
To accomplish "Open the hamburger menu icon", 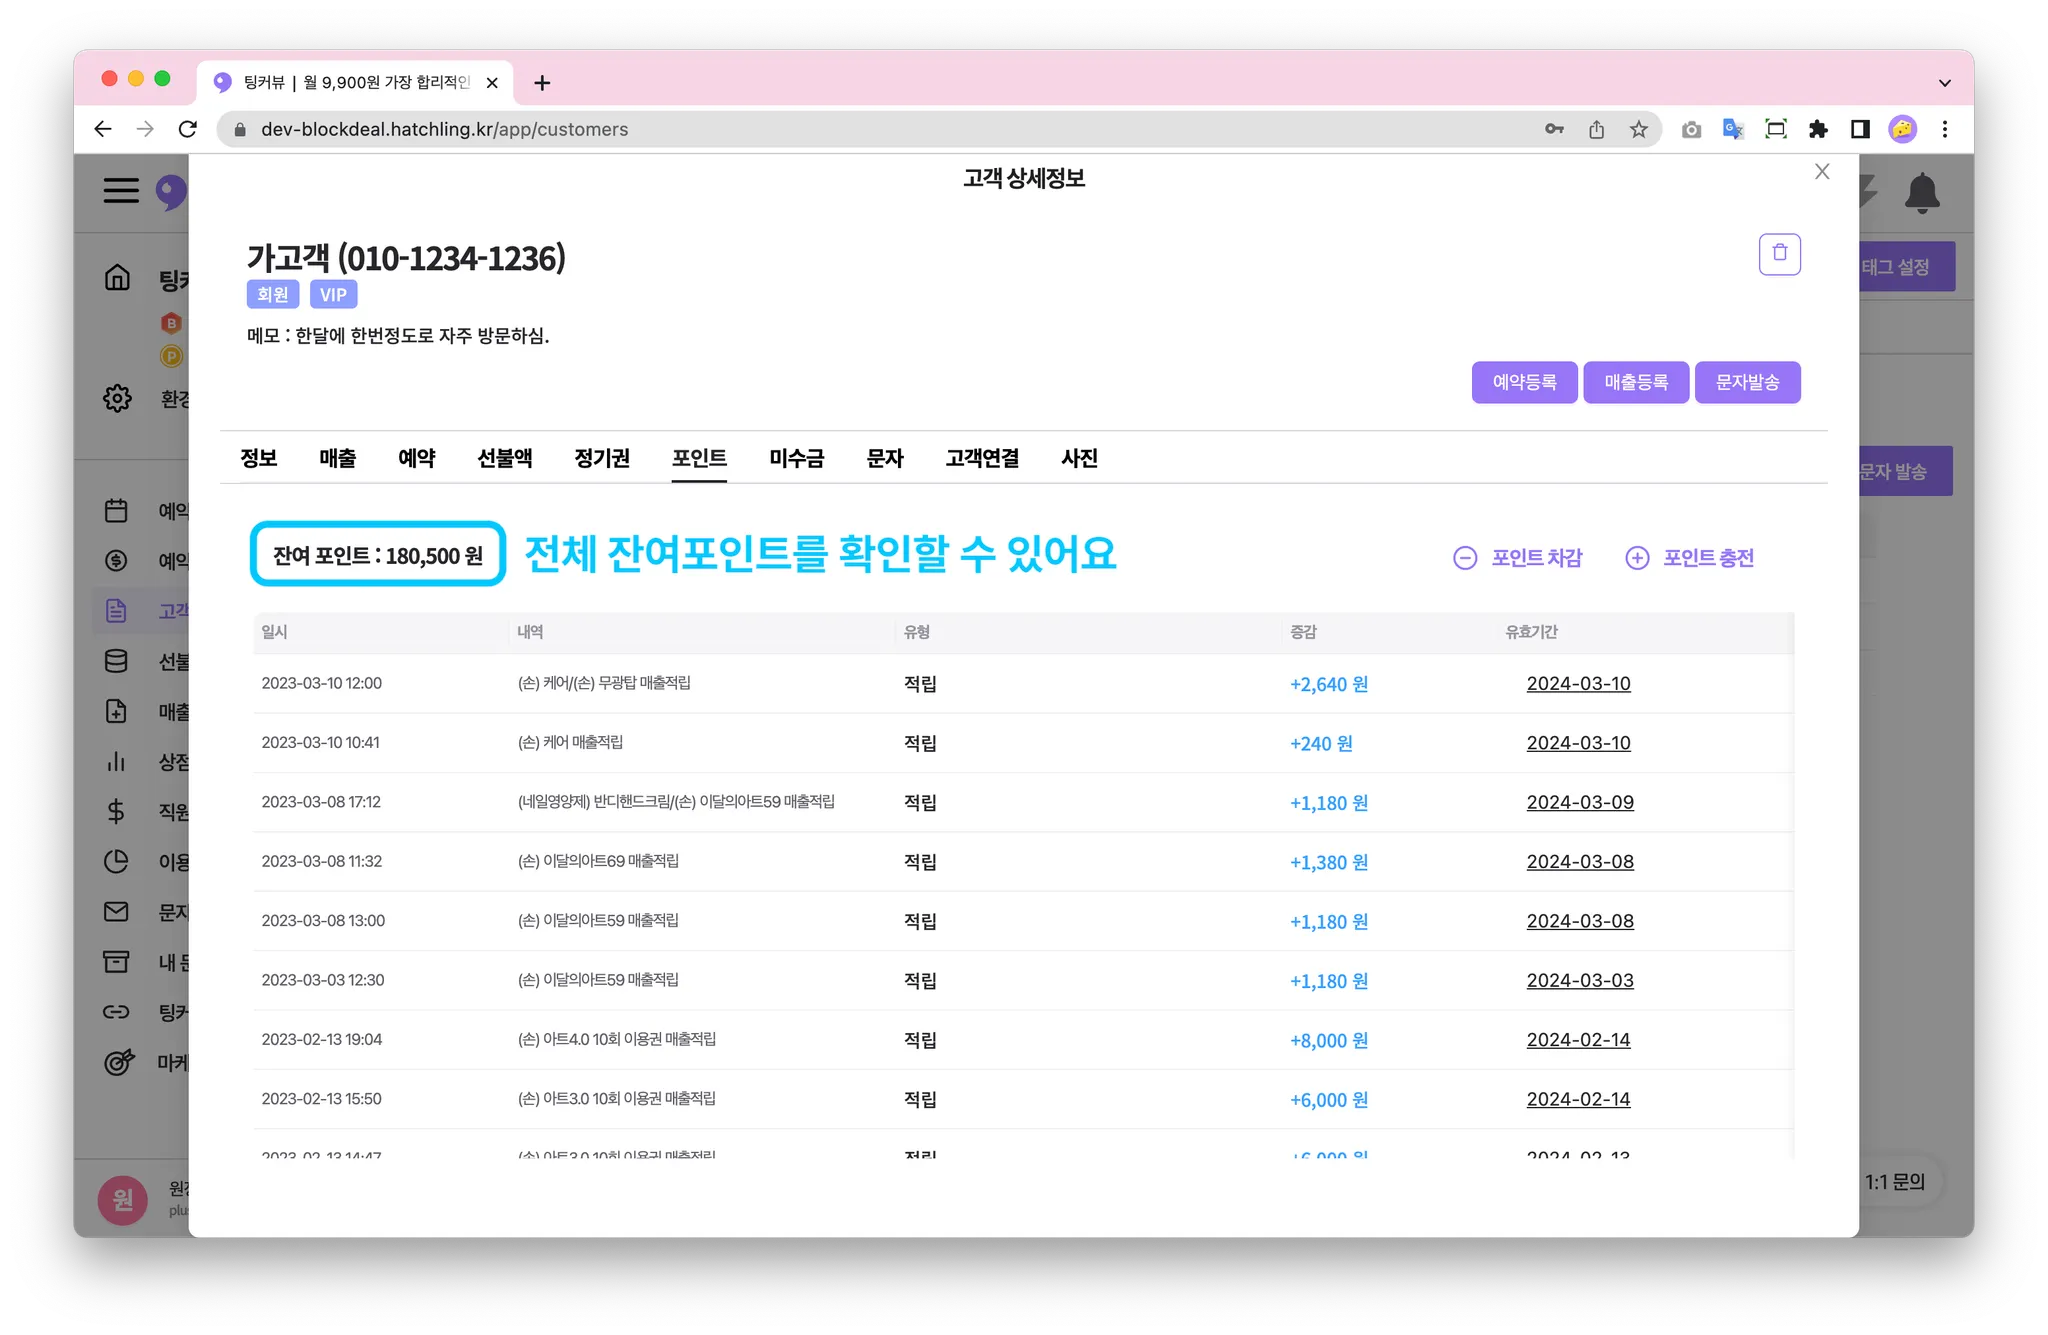I will (121, 190).
